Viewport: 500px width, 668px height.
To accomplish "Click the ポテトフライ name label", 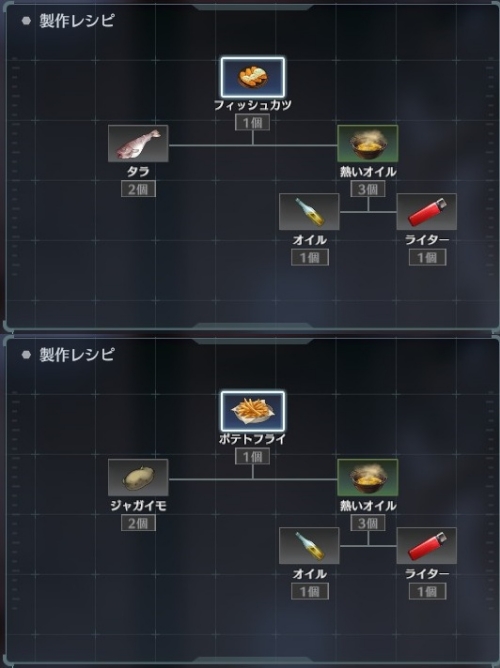I will click(253, 439).
